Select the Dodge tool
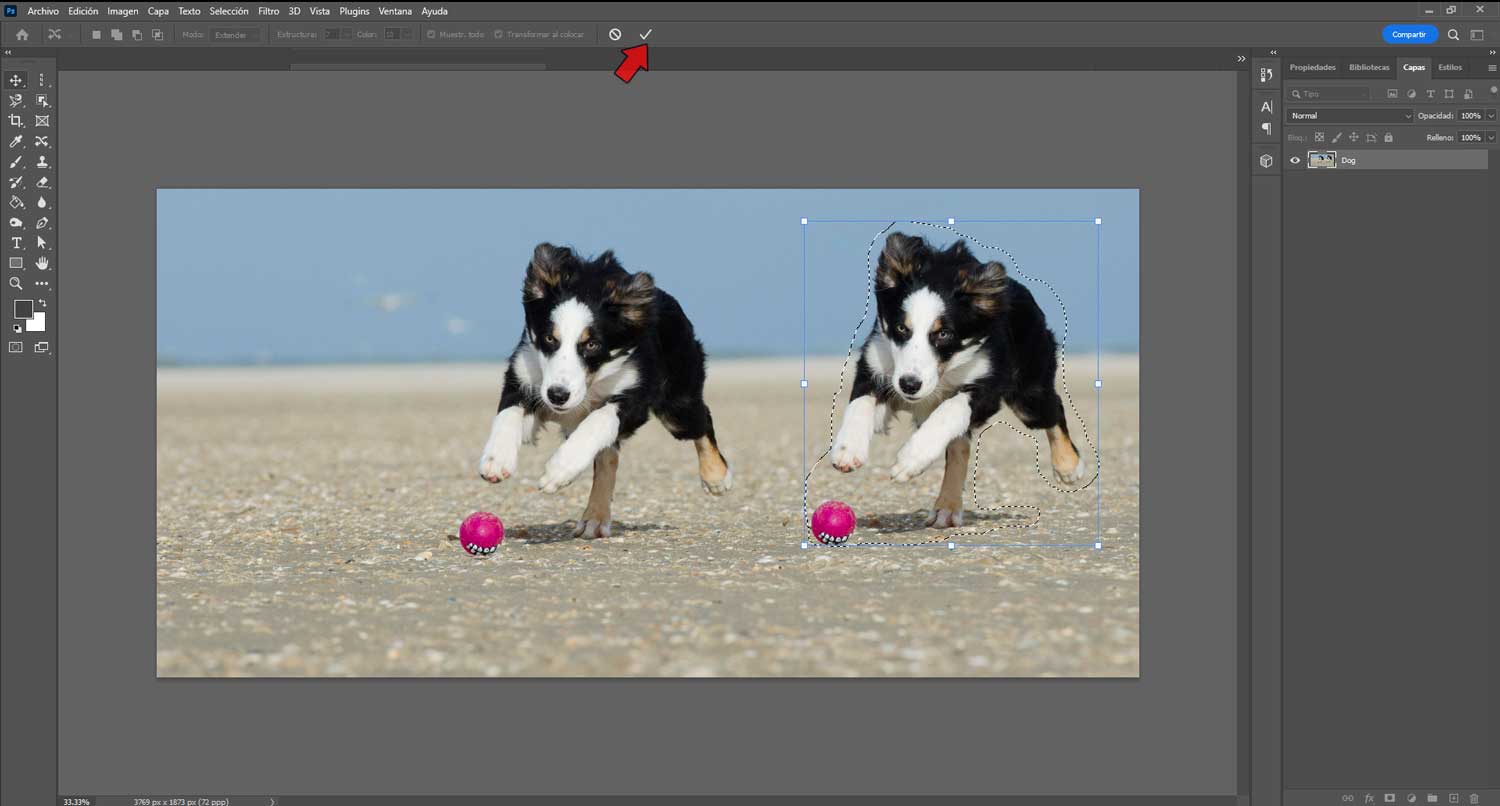The height and width of the screenshot is (806, 1500). tap(16, 223)
